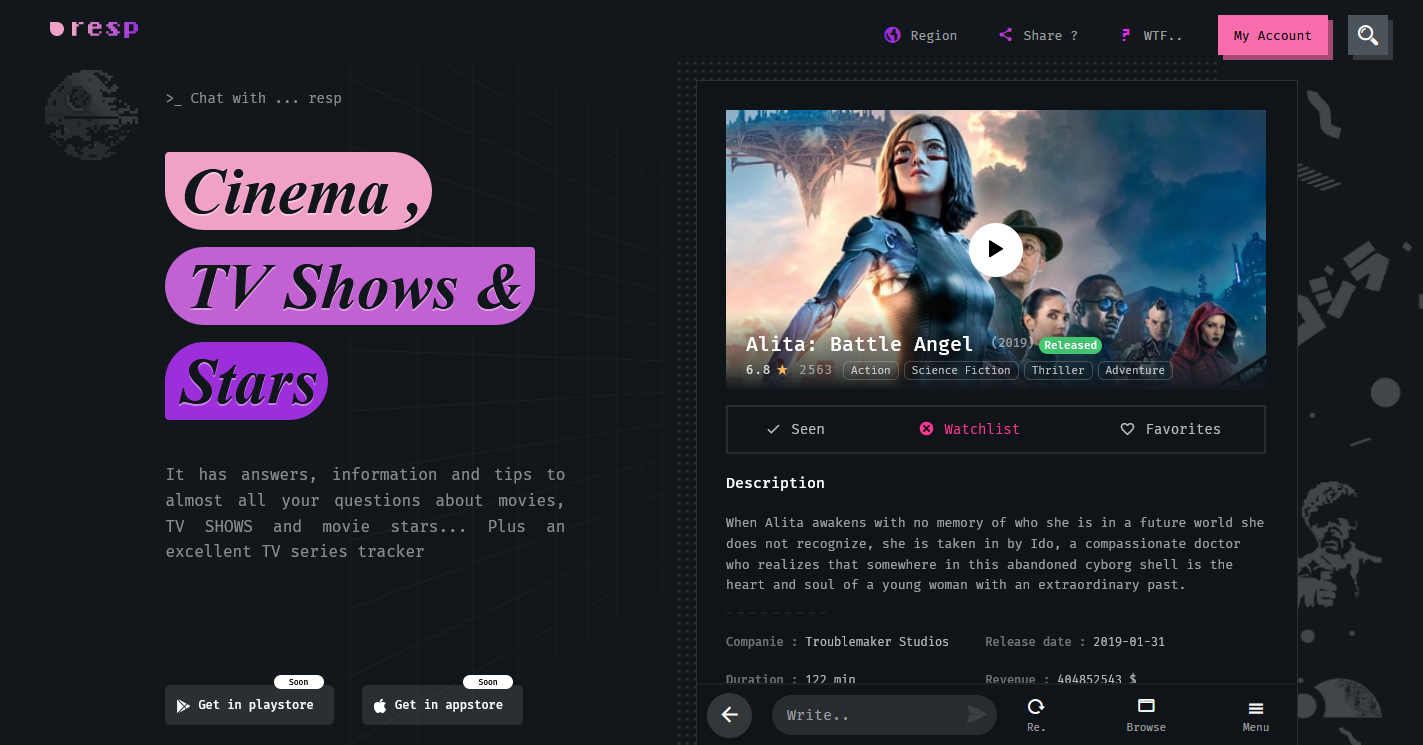
Task: Click the Google Play icon on playstore button
Action: (183, 705)
